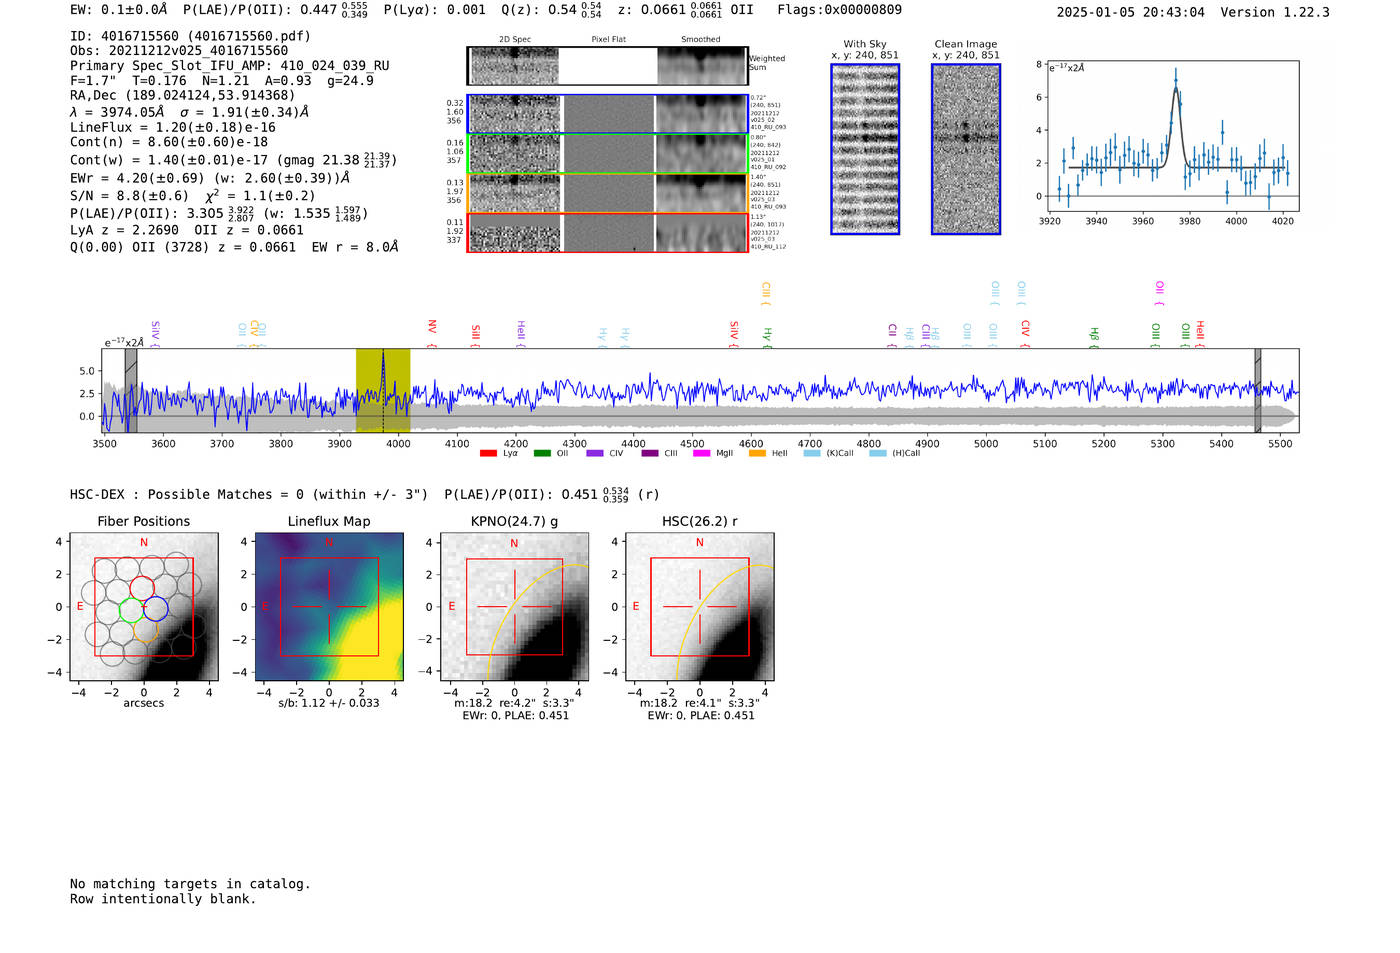Click the gray hatched band near 5460
Image resolution: width=1400 pixels, height=953 pixels.
1258,390
